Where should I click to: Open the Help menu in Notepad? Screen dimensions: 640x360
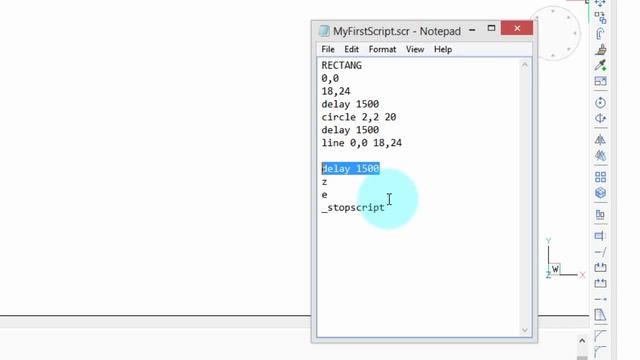tap(442, 49)
